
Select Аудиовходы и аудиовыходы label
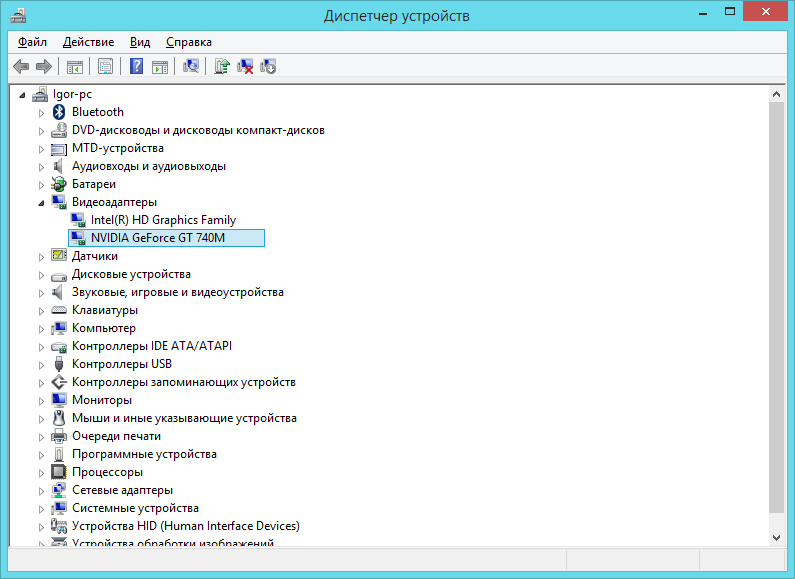tap(149, 166)
